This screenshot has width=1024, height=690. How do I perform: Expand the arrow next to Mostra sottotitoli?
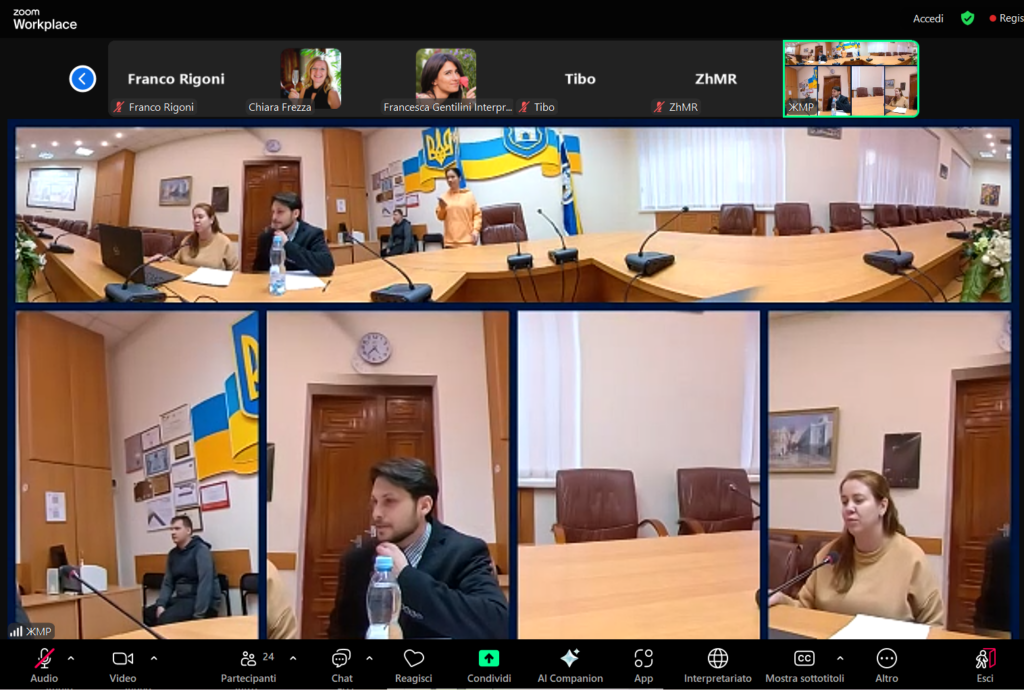click(x=839, y=658)
